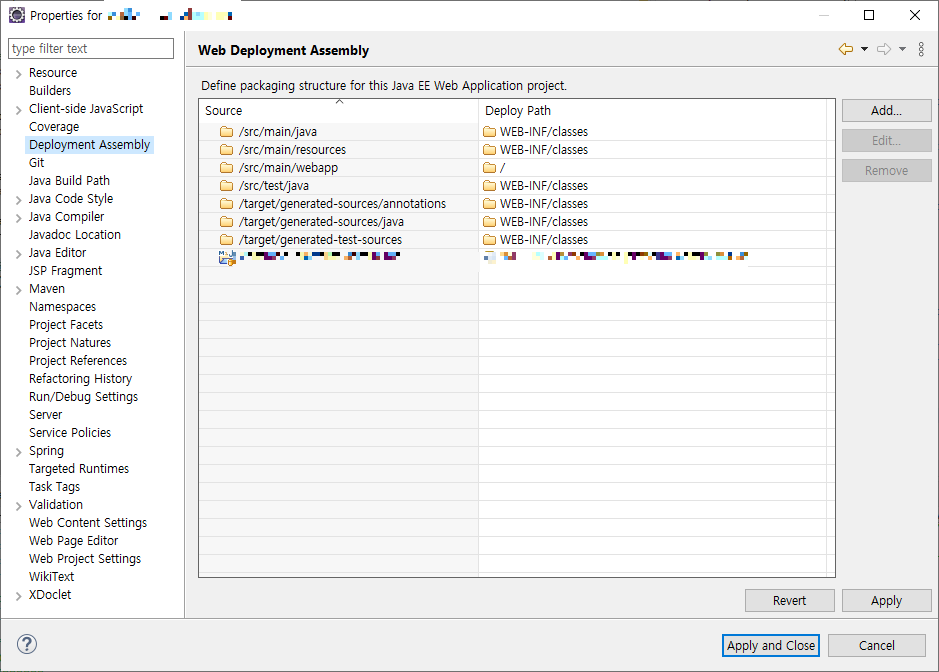Click the Revert button

point(789,600)
